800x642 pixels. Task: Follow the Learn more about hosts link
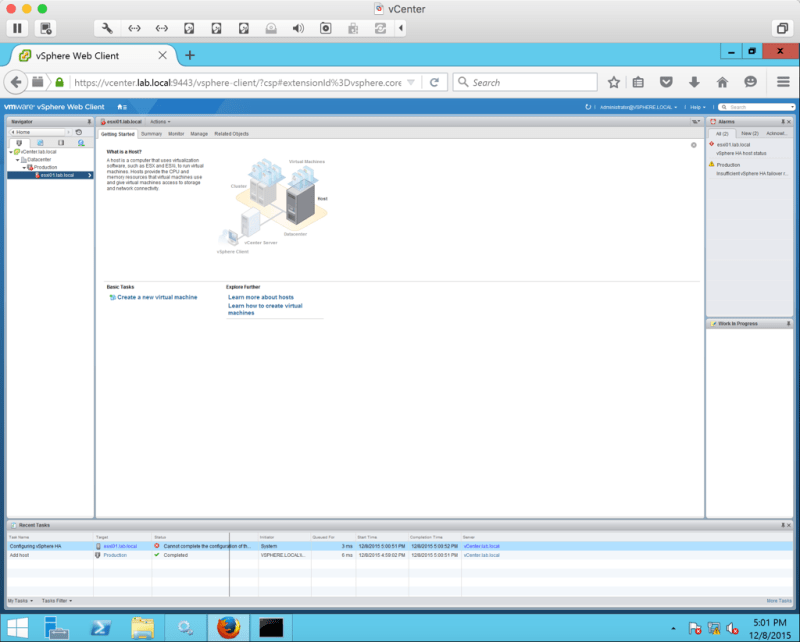pyautogui.click(x=260, y=297)
